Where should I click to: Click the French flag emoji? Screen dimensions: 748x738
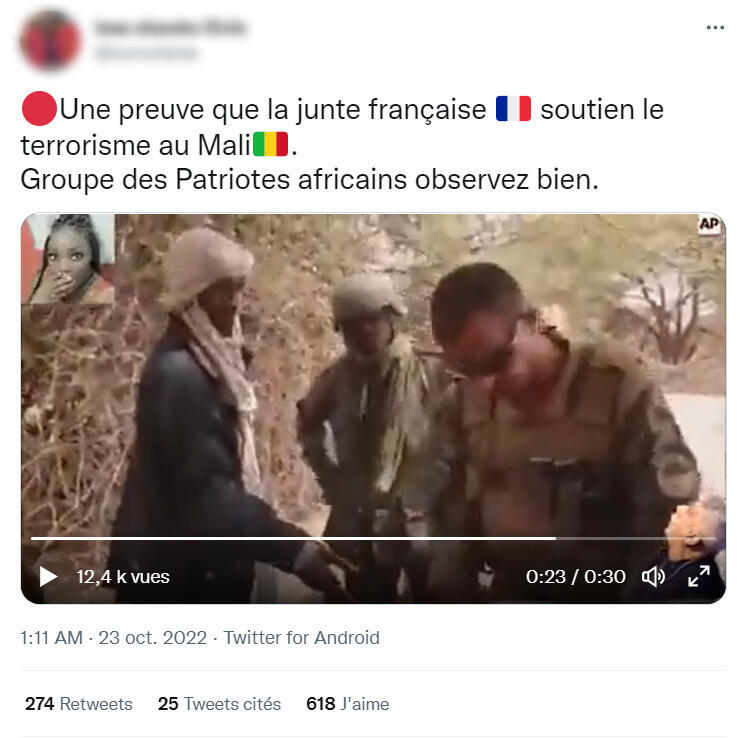(x=513, y=109)
